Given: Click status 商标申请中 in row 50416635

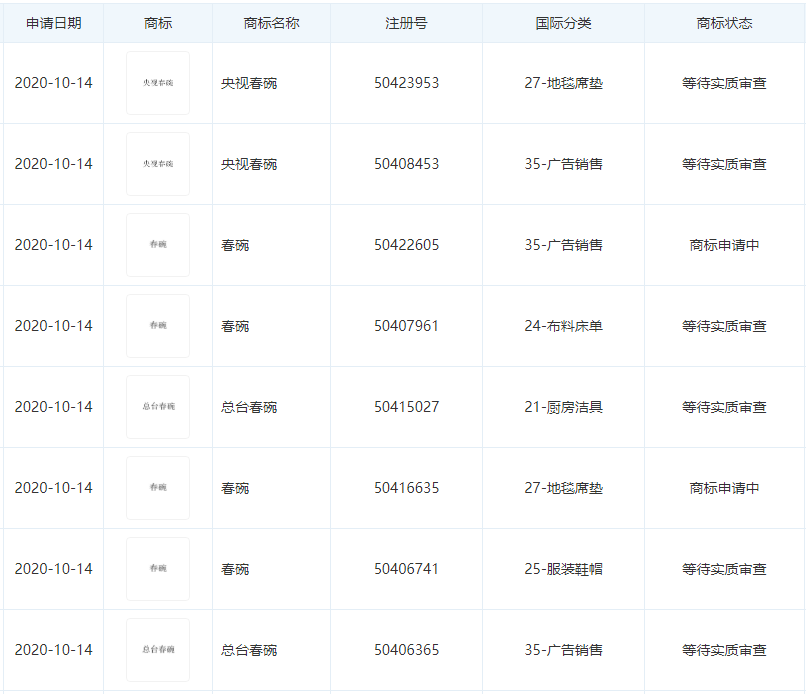Looking at the screenshot, I should (724, 488).
